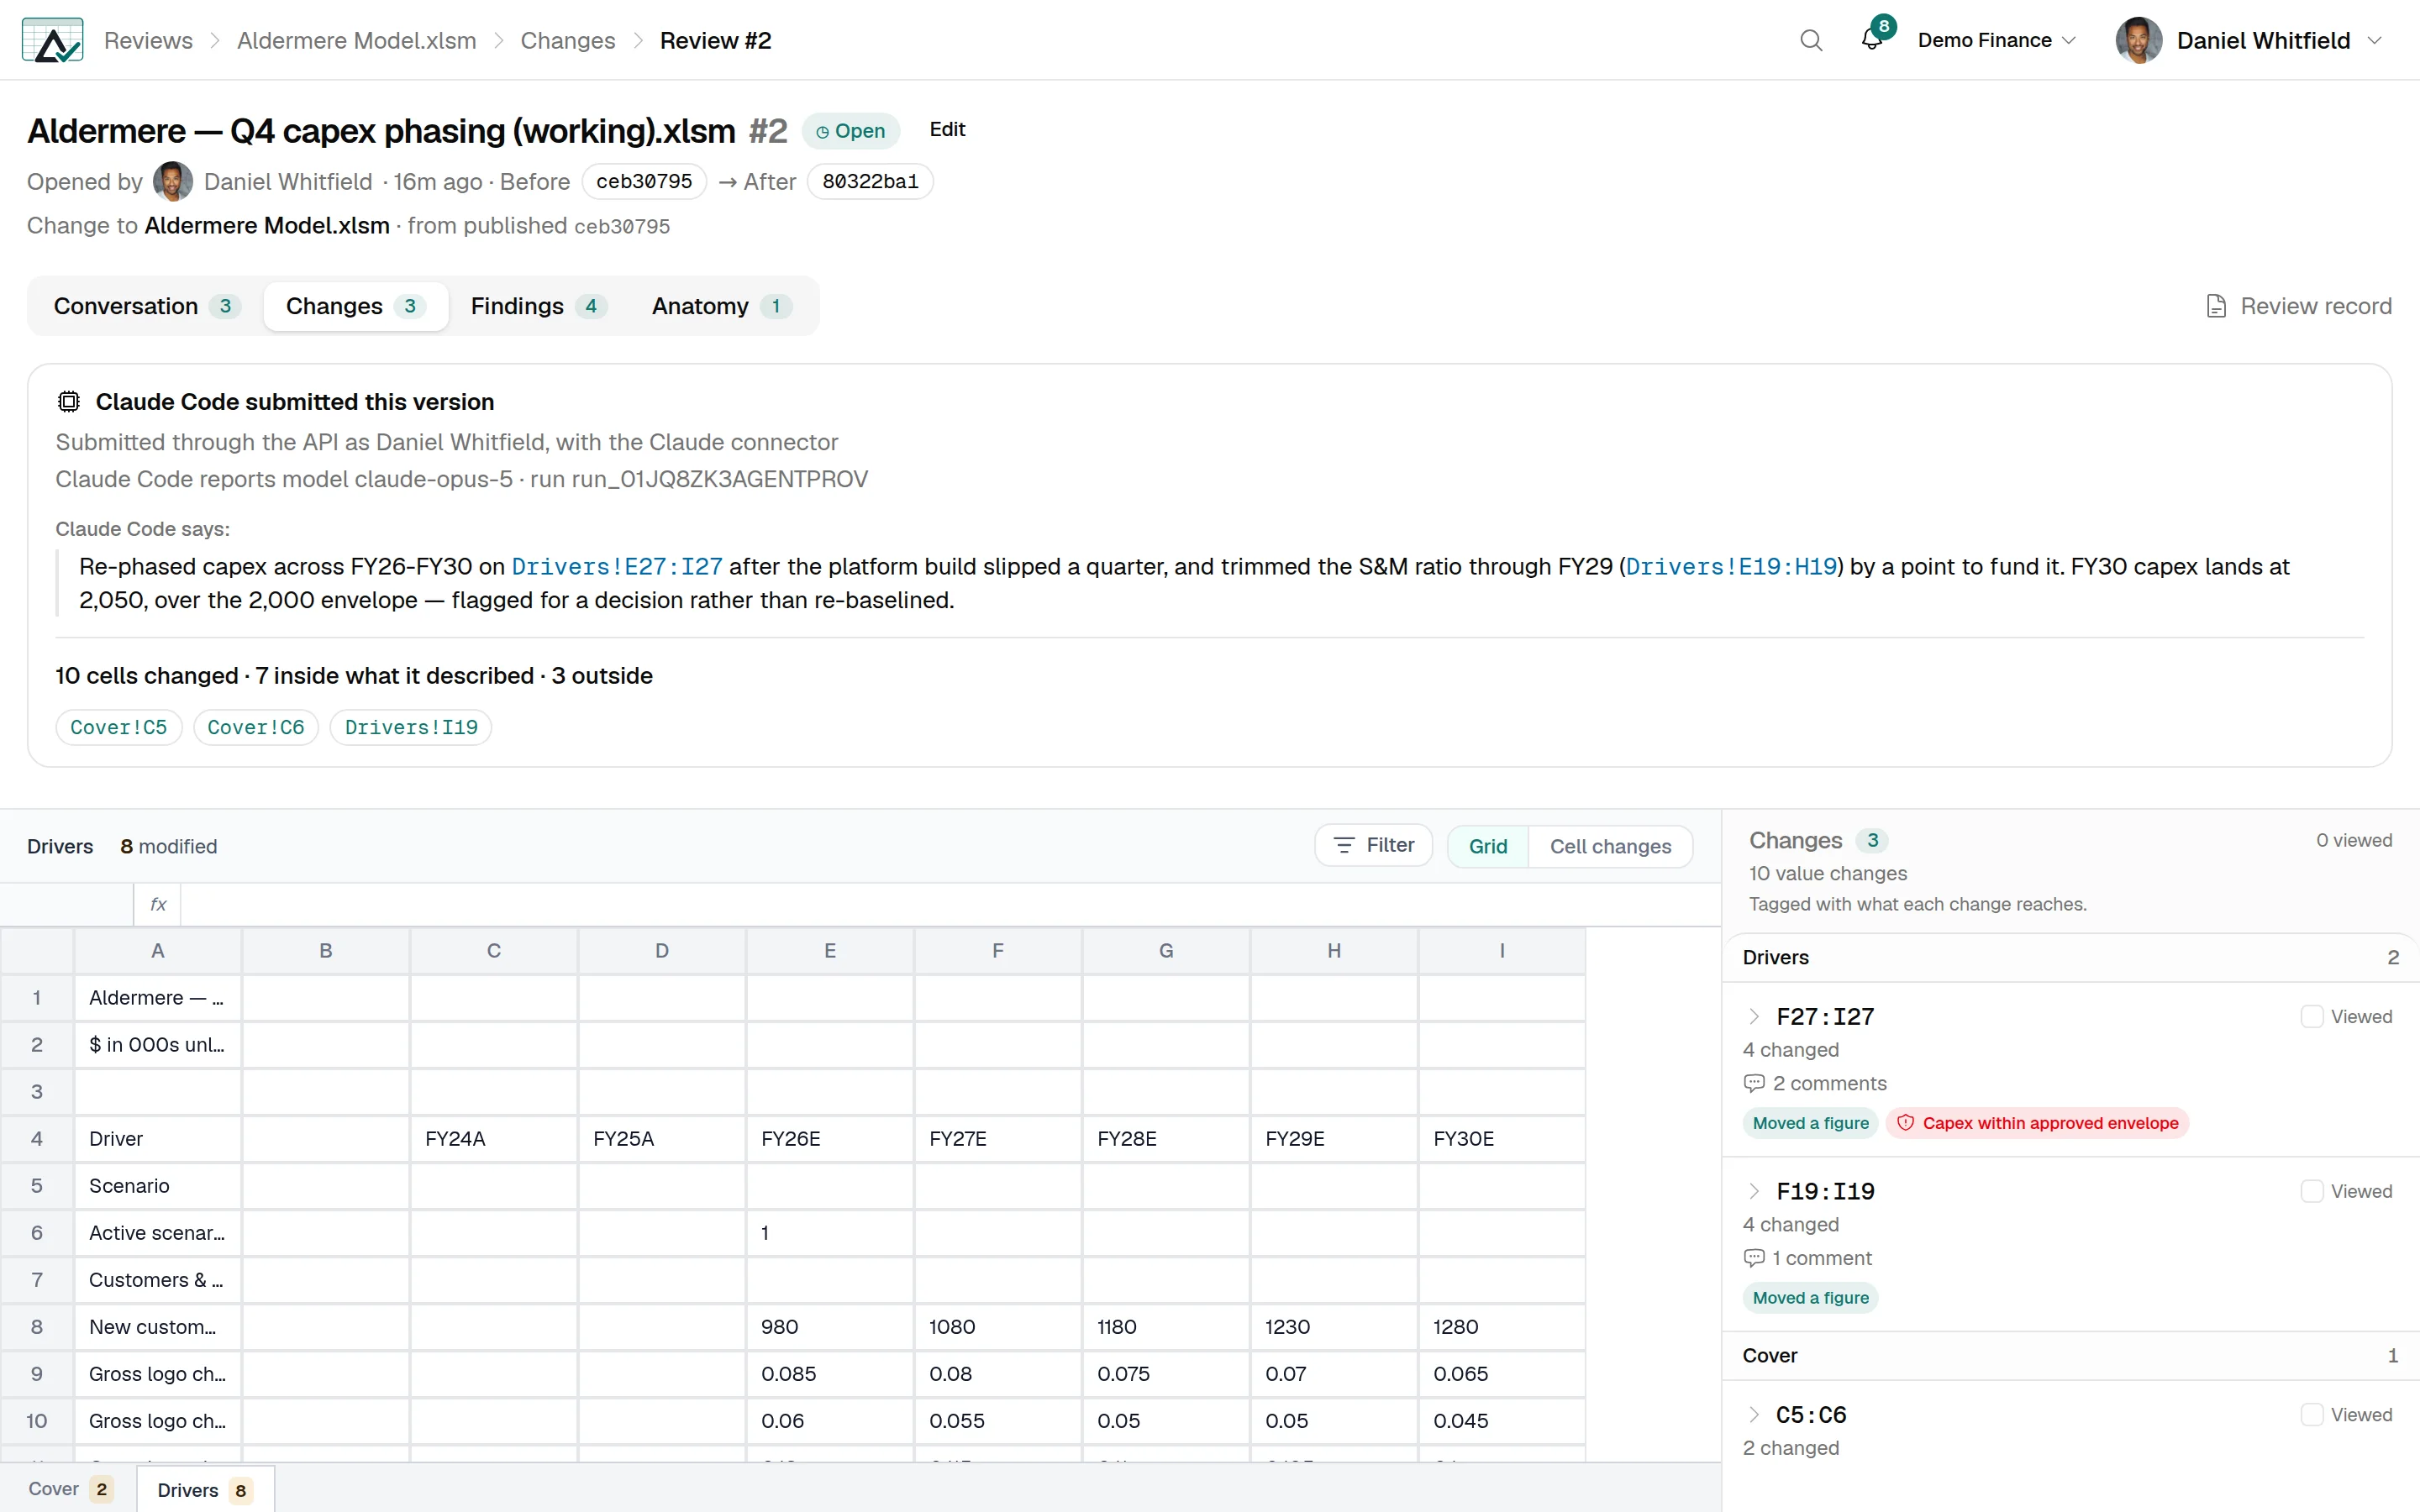Mark C5:C6 change as Viewed
Image resolution: width=2420 pixels, height=1512 pixels.
click(2311, 1415)
